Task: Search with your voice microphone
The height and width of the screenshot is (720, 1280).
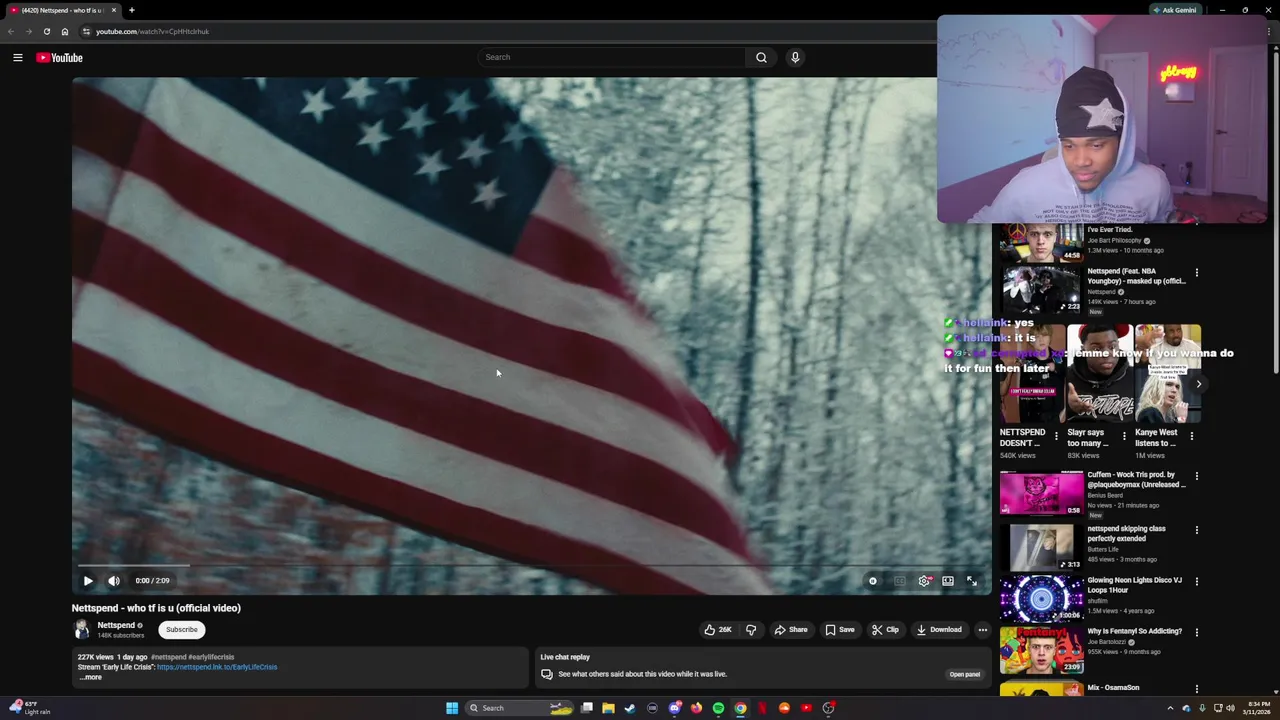Action: [795, 57]
